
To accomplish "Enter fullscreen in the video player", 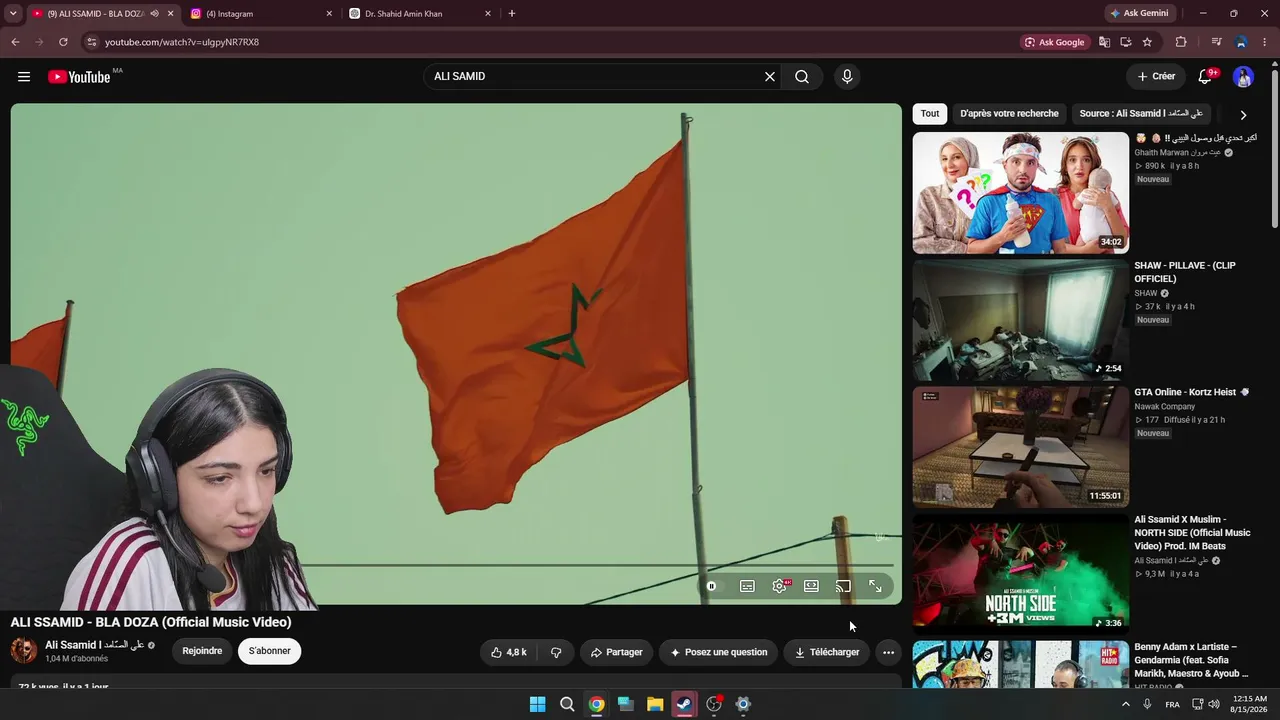I will 875,586.
